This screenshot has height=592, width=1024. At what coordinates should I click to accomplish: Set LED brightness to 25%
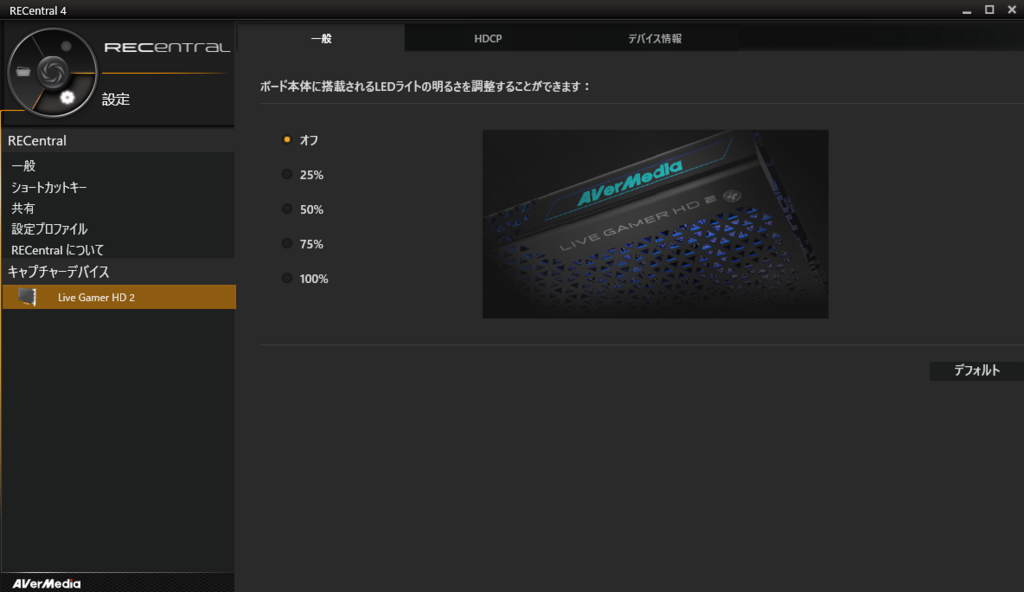coord(287,174)
